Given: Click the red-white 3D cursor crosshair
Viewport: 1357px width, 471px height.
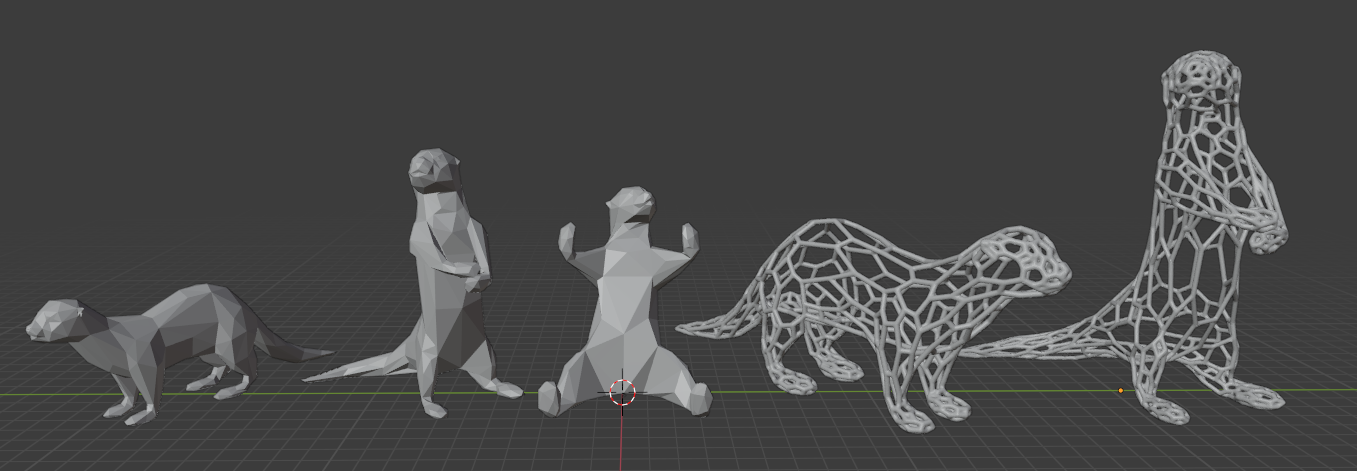Looking at the screenshot, I should 622,392.
